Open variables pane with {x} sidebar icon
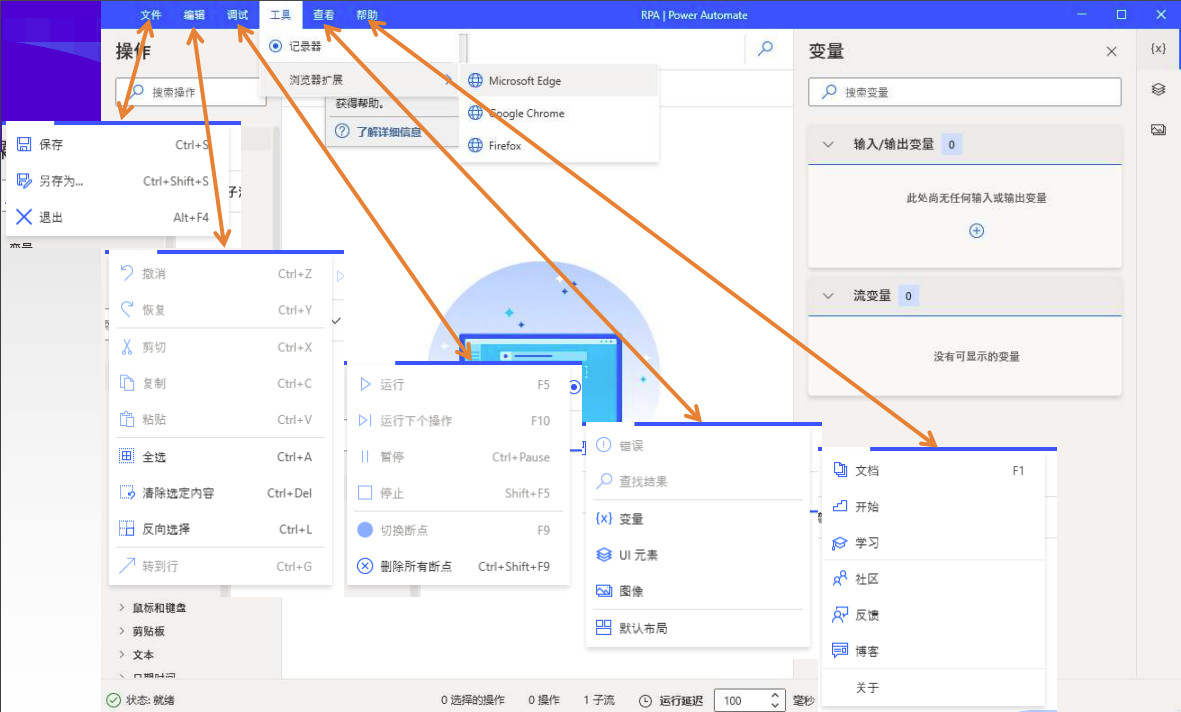Screen dimensions: 1181x712 click(1158, 48)
